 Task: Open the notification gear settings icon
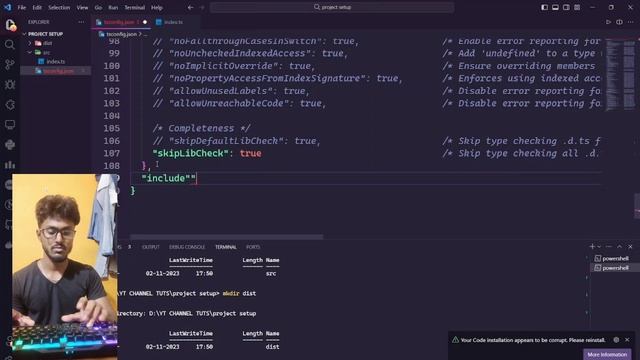(x=616, y=340)
